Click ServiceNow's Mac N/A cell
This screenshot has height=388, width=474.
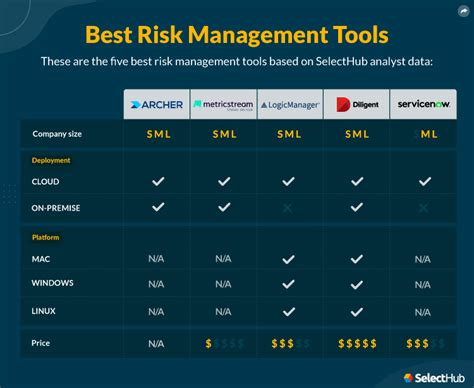423,259
